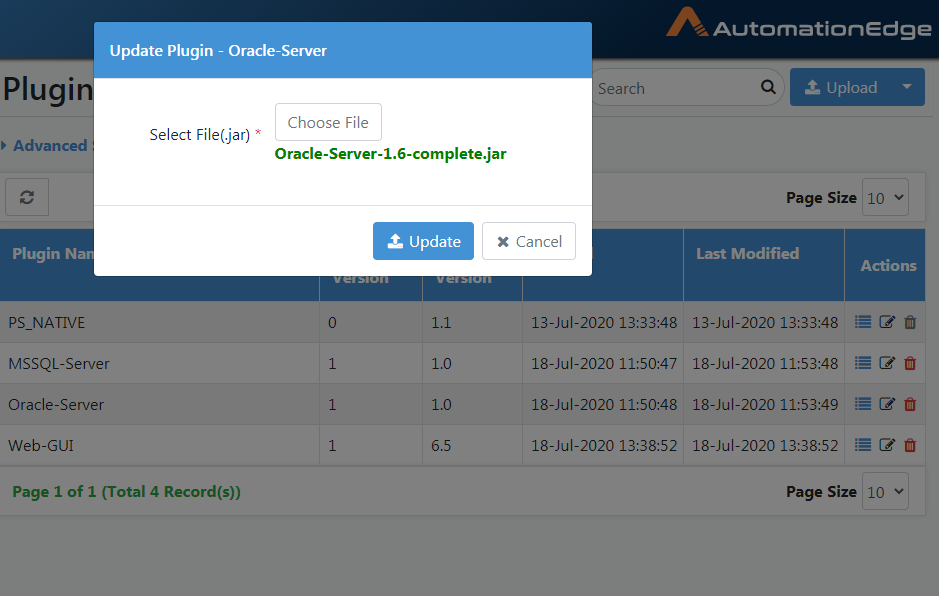Click Page 1 of 1 record summary
This screenshot has width=939, height=596.
126,492
